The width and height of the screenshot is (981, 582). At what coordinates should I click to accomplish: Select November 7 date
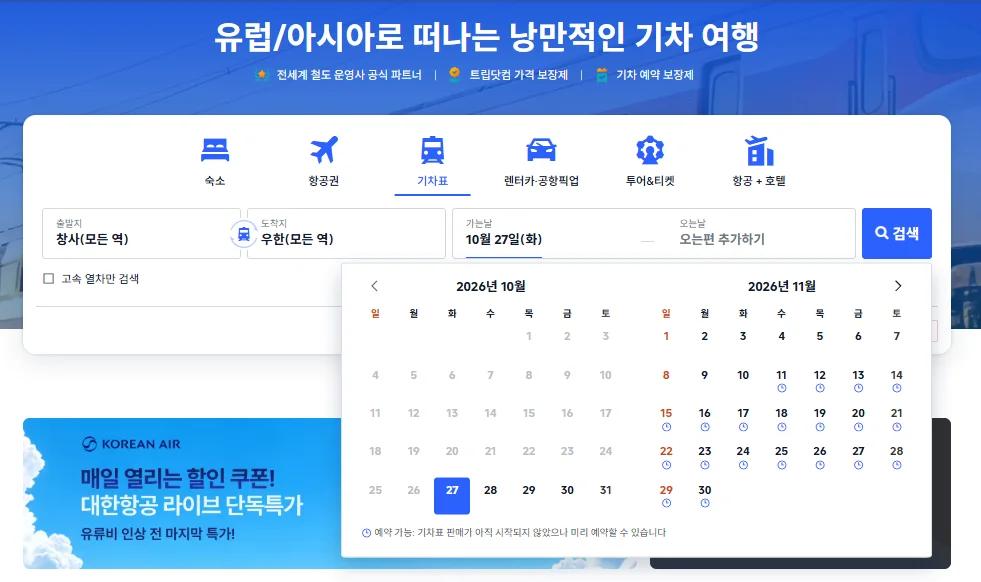click(x=897, y=337)
